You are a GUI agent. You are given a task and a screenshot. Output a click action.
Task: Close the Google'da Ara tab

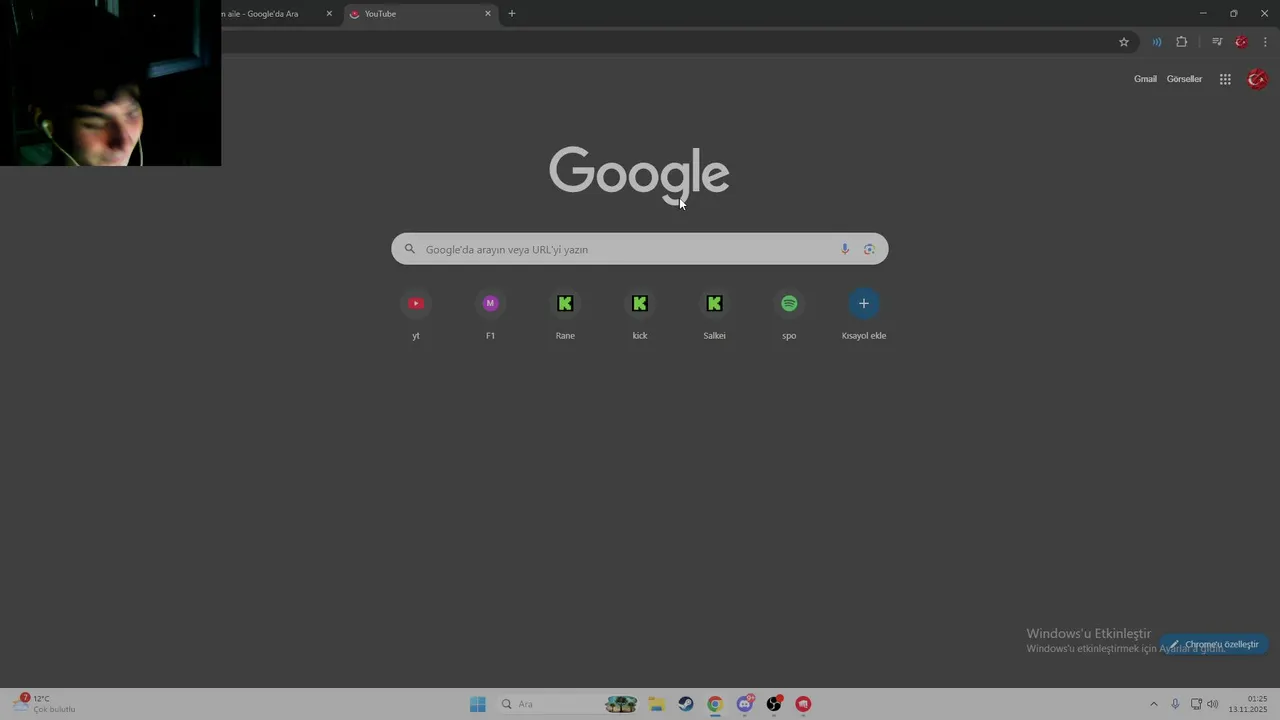(x=329, y=14)
